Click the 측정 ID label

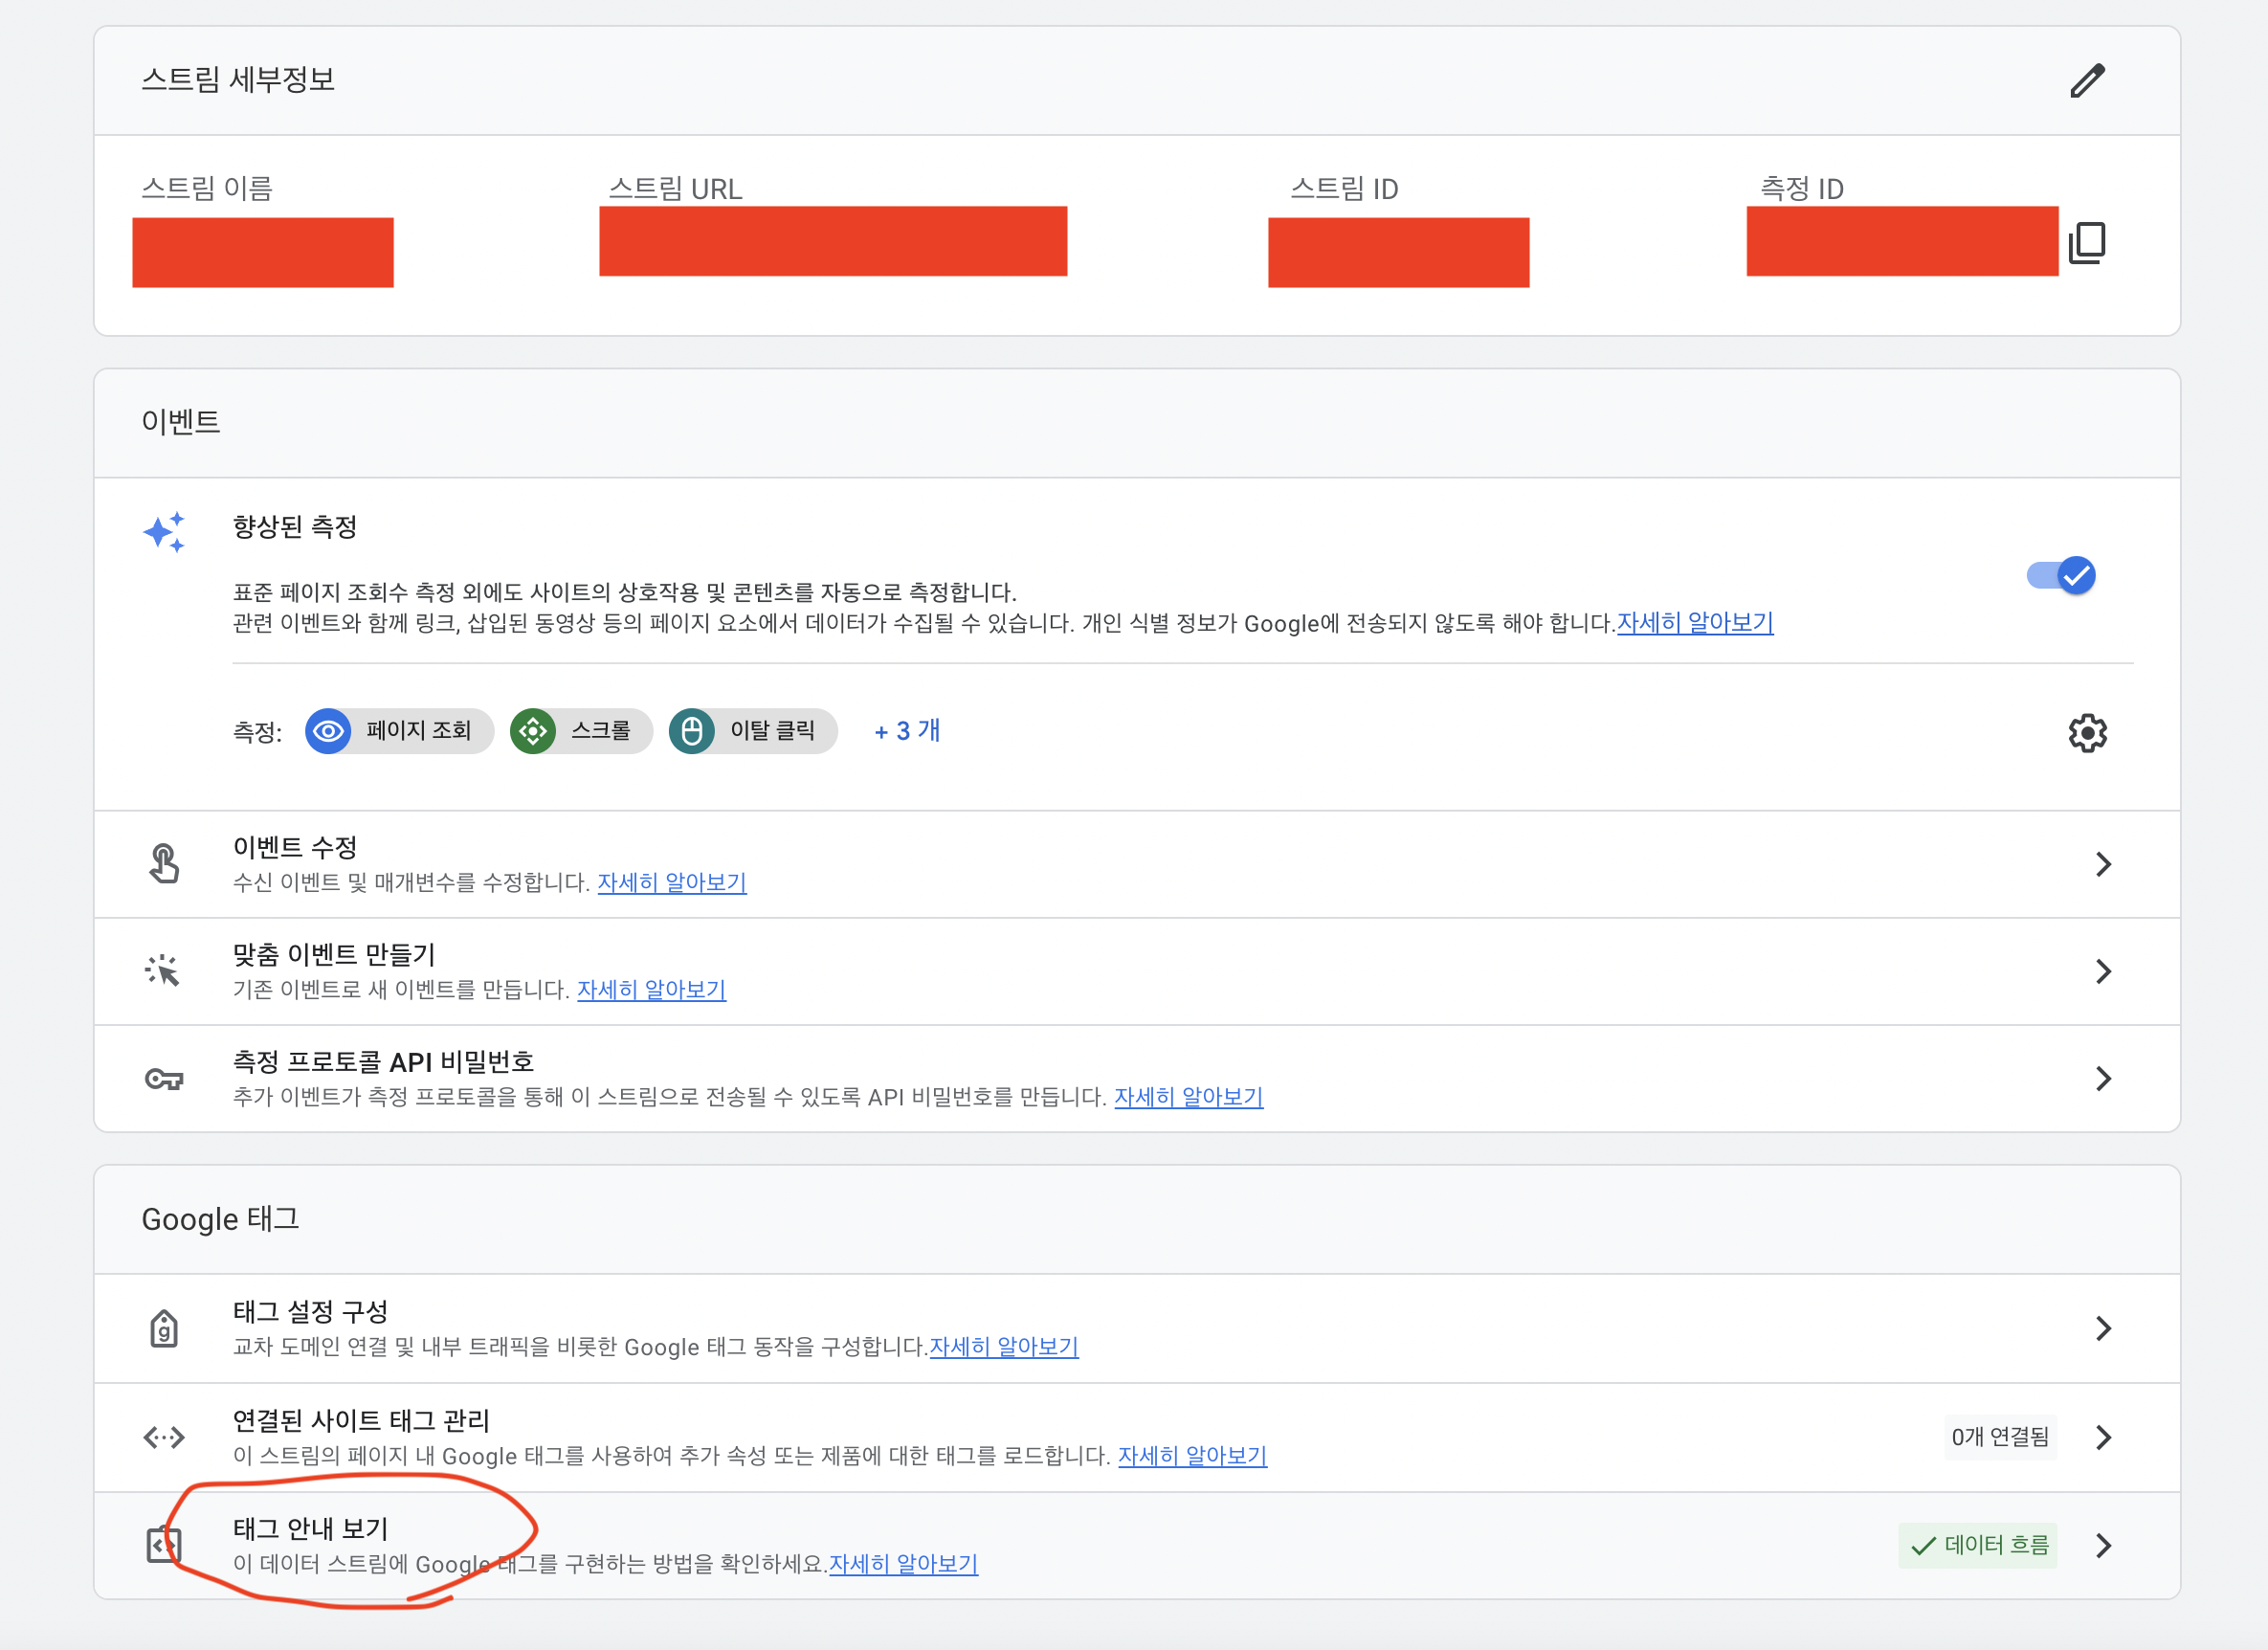coord(1801,189)
